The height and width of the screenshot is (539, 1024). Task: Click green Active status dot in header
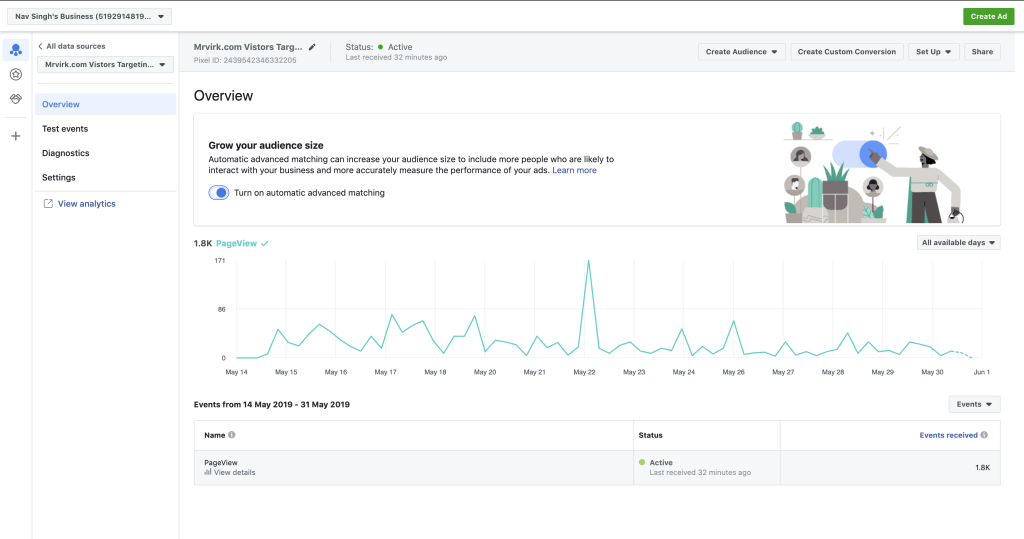(x=381, y=47)
